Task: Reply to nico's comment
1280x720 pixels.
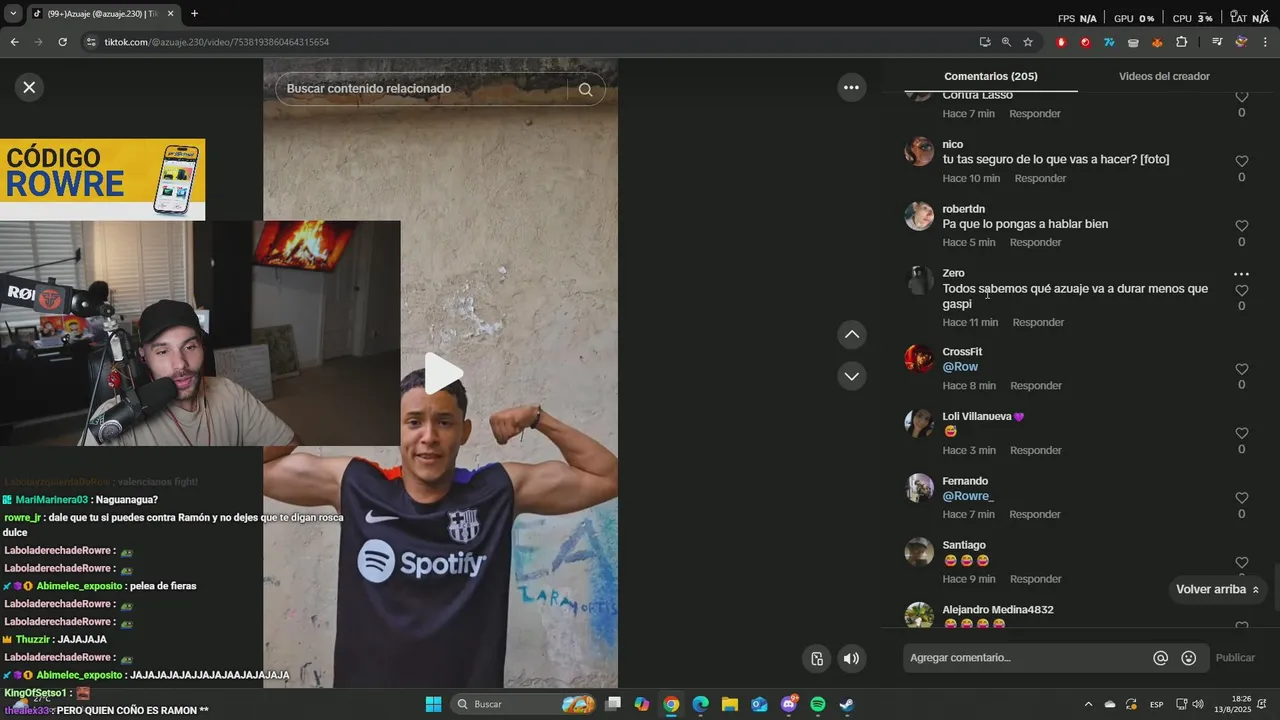Action: [1040, 178]
